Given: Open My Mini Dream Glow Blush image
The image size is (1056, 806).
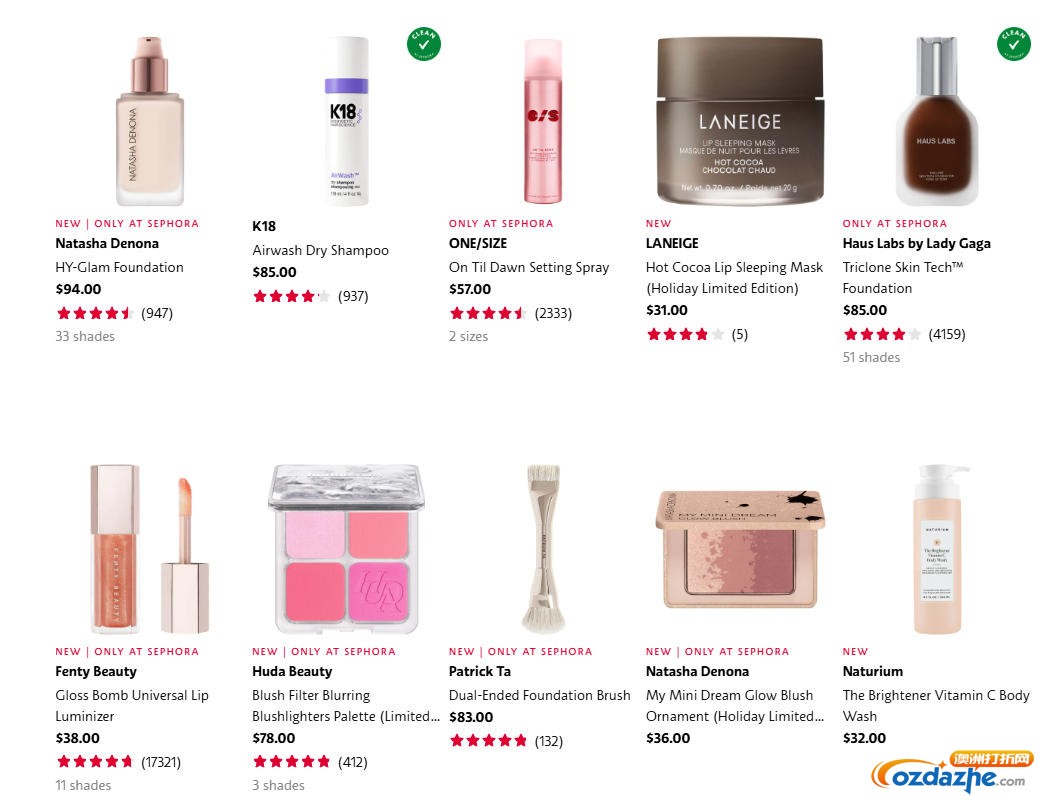Looking at the screenshot, I should click(739, 549).
